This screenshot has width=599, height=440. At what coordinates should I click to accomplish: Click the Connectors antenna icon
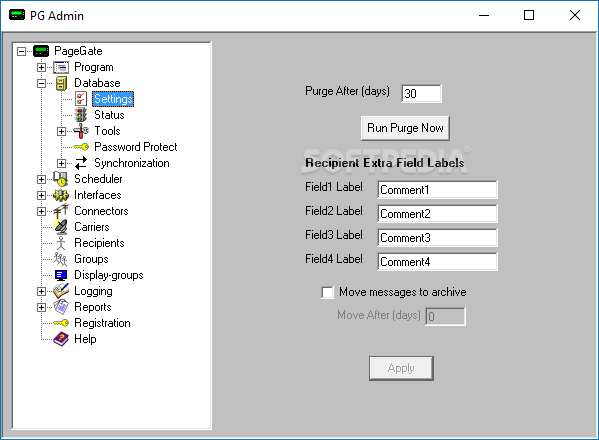[x=61, y=211]
